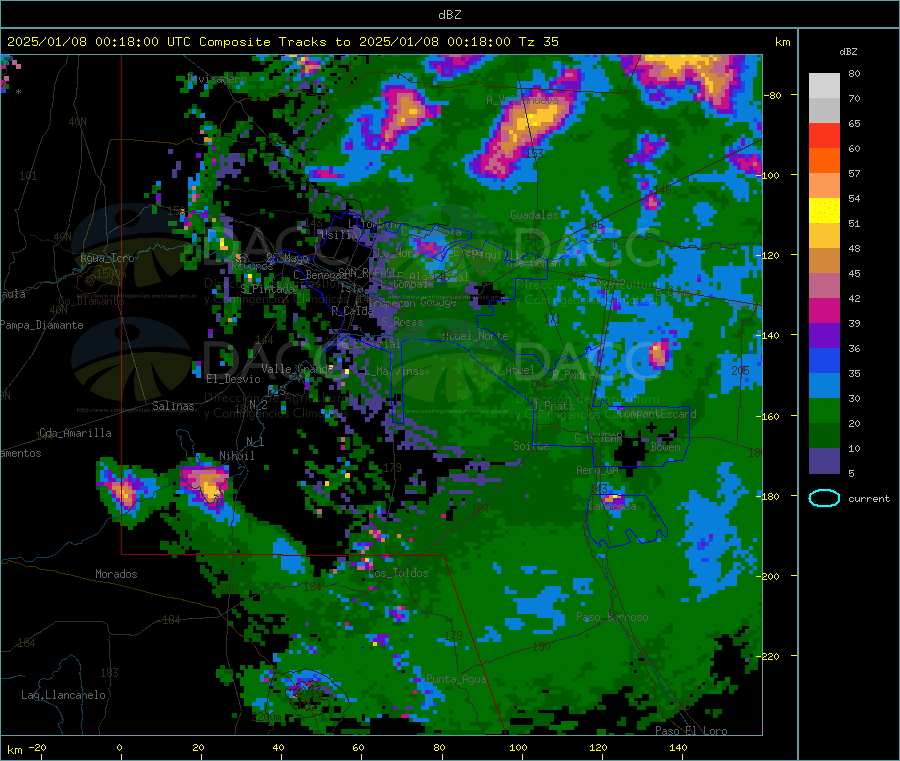Click the Morados place label
Screen dimensions: 900x761
coord(116,574)
